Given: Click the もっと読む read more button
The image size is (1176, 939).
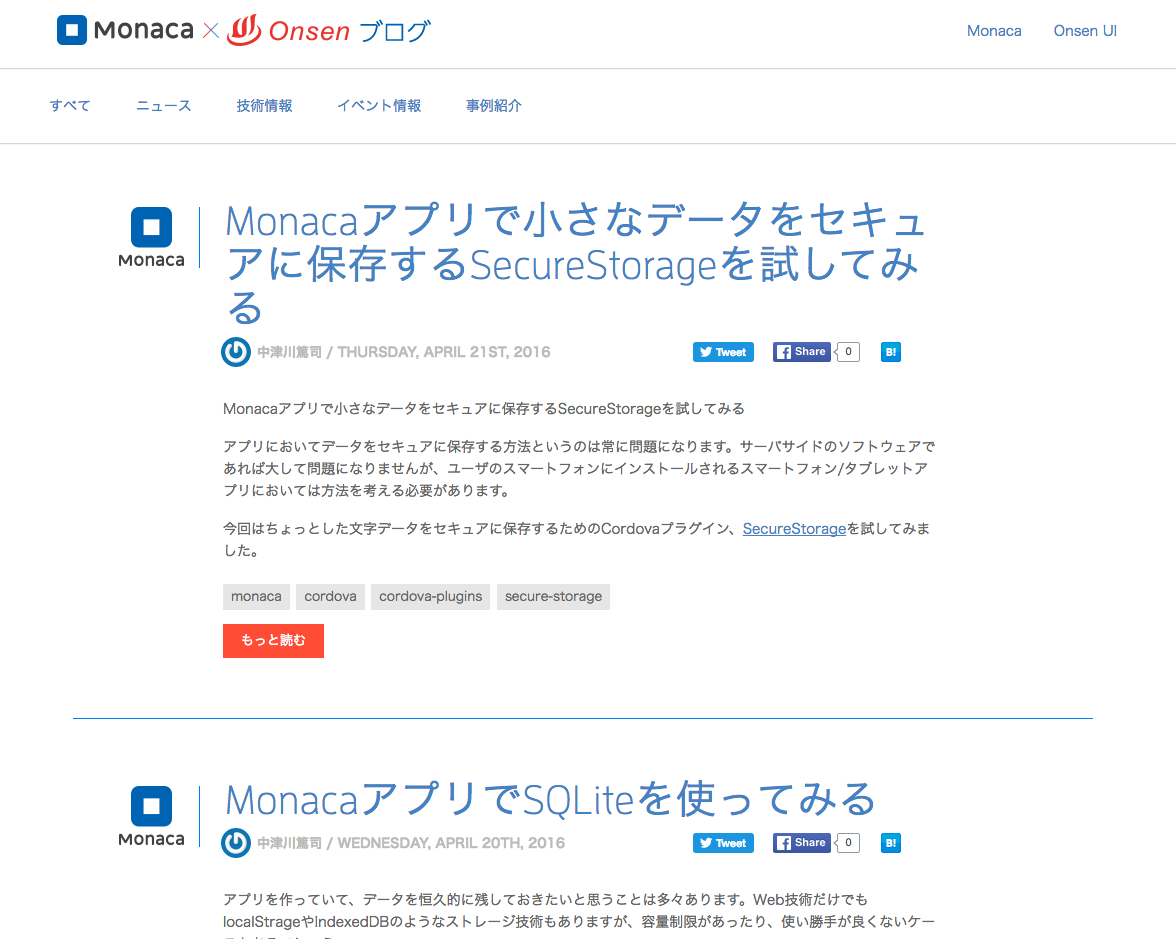Looking at the screenshot, I should pos(273,641).
